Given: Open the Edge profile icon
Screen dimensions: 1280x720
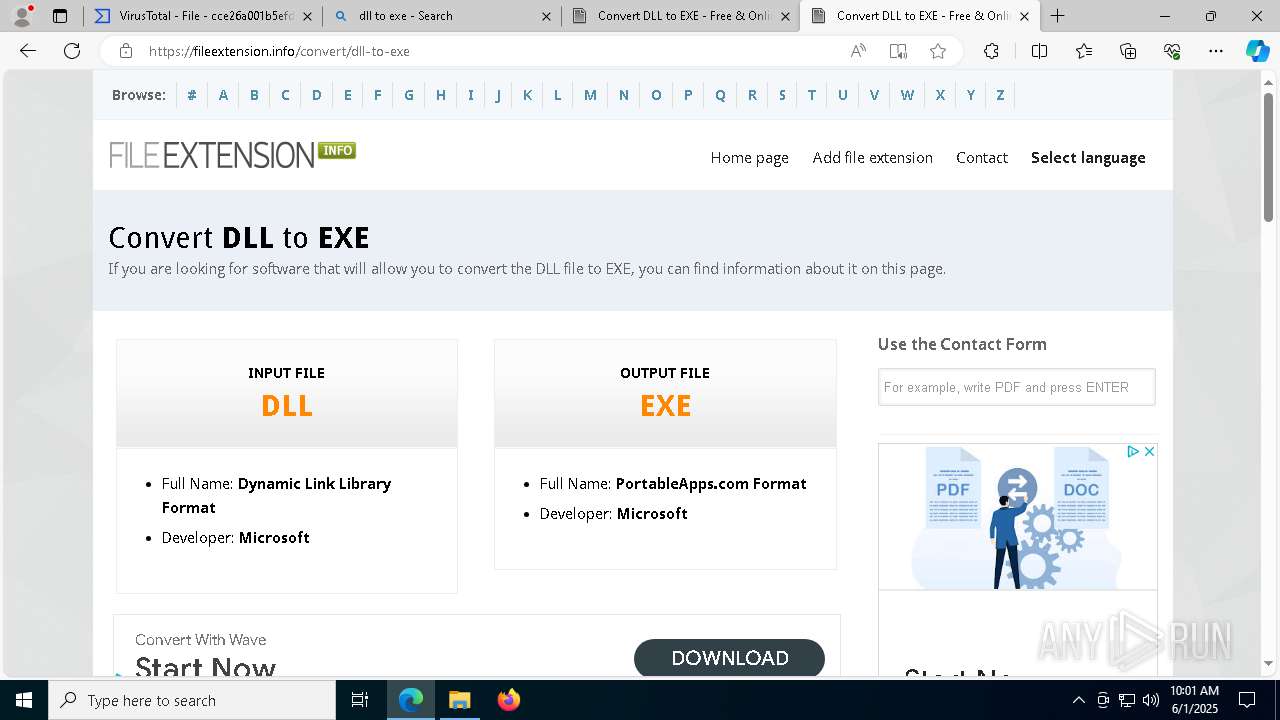Looking at the screenshot, I should coord(22,16).
